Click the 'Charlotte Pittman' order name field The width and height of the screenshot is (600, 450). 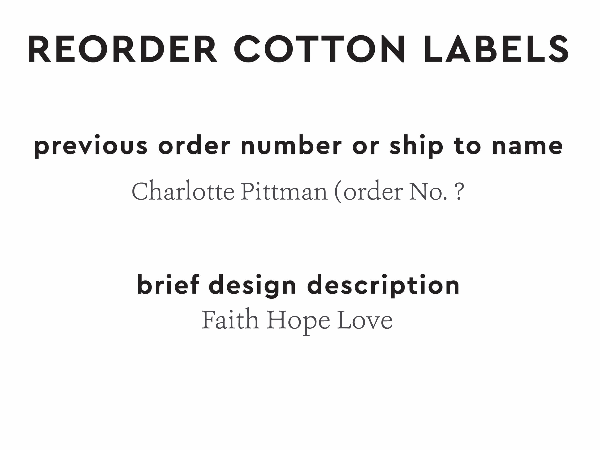point(298,191)
